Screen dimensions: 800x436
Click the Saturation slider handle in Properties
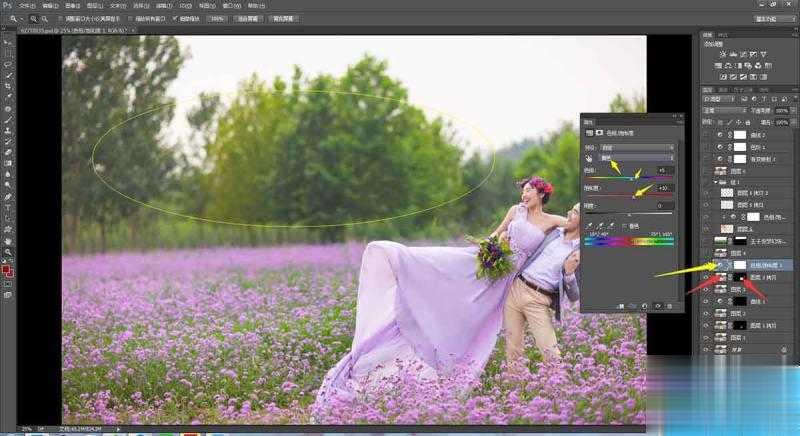point(634,196)
